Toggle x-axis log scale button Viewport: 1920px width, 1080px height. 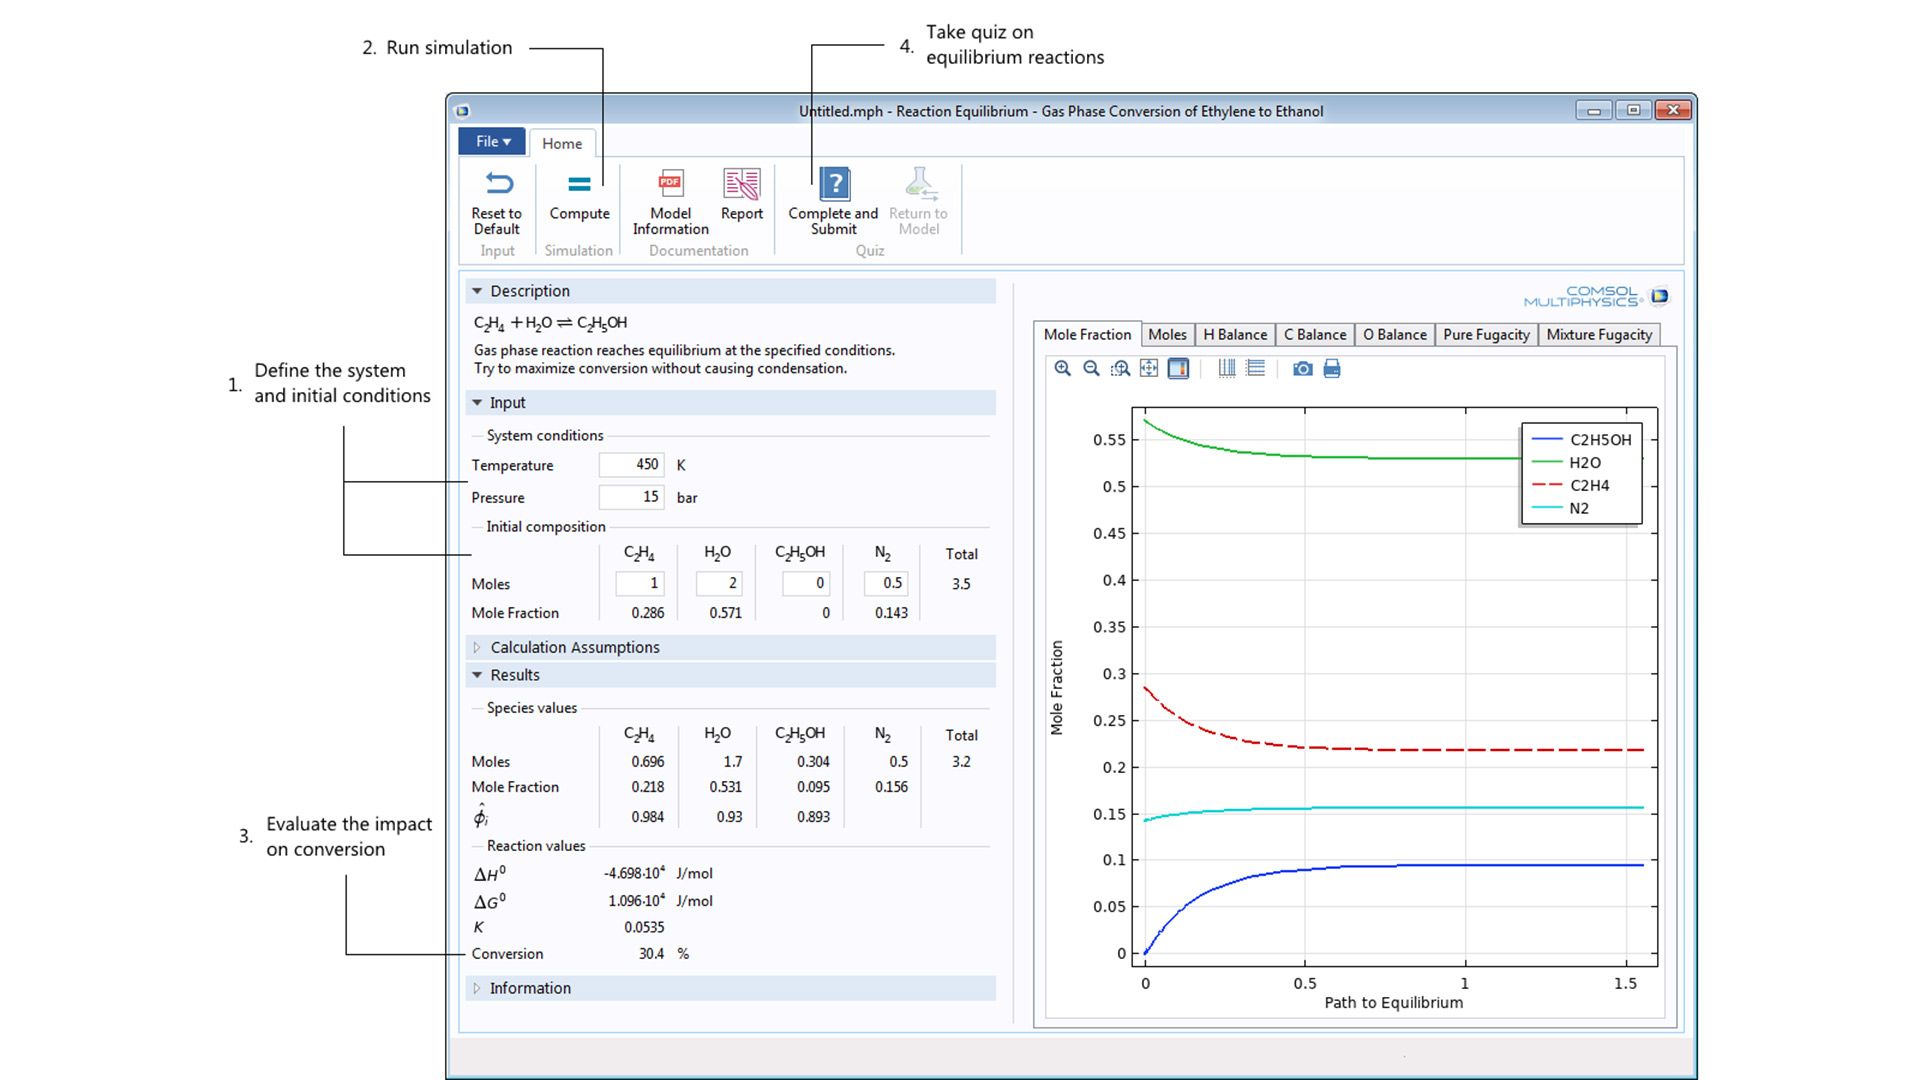pyautogui.click(x=1227, y=369)
